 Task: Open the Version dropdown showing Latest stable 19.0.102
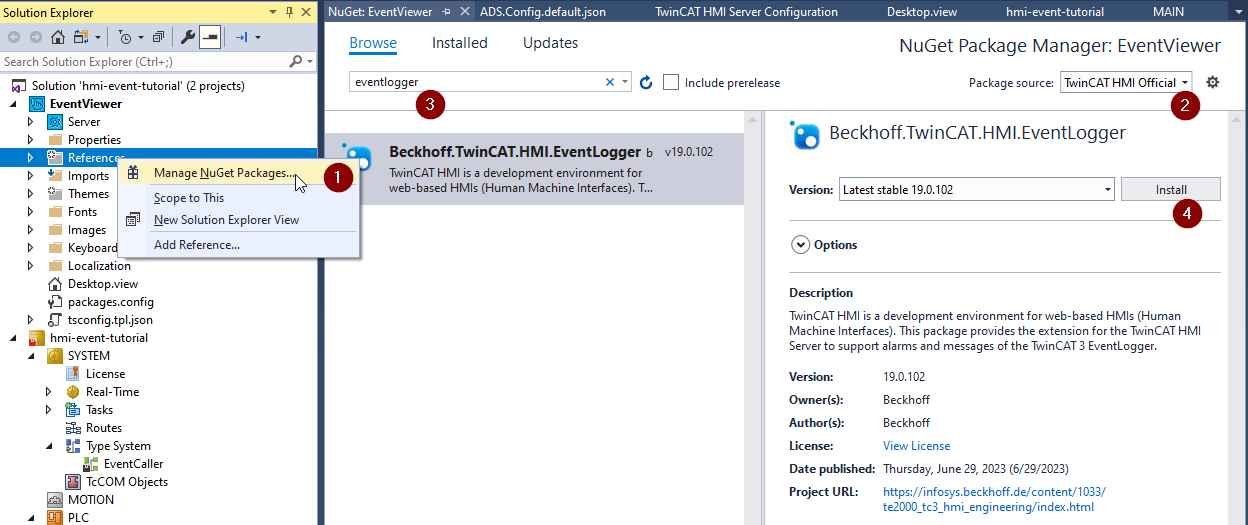pos(976,189)
